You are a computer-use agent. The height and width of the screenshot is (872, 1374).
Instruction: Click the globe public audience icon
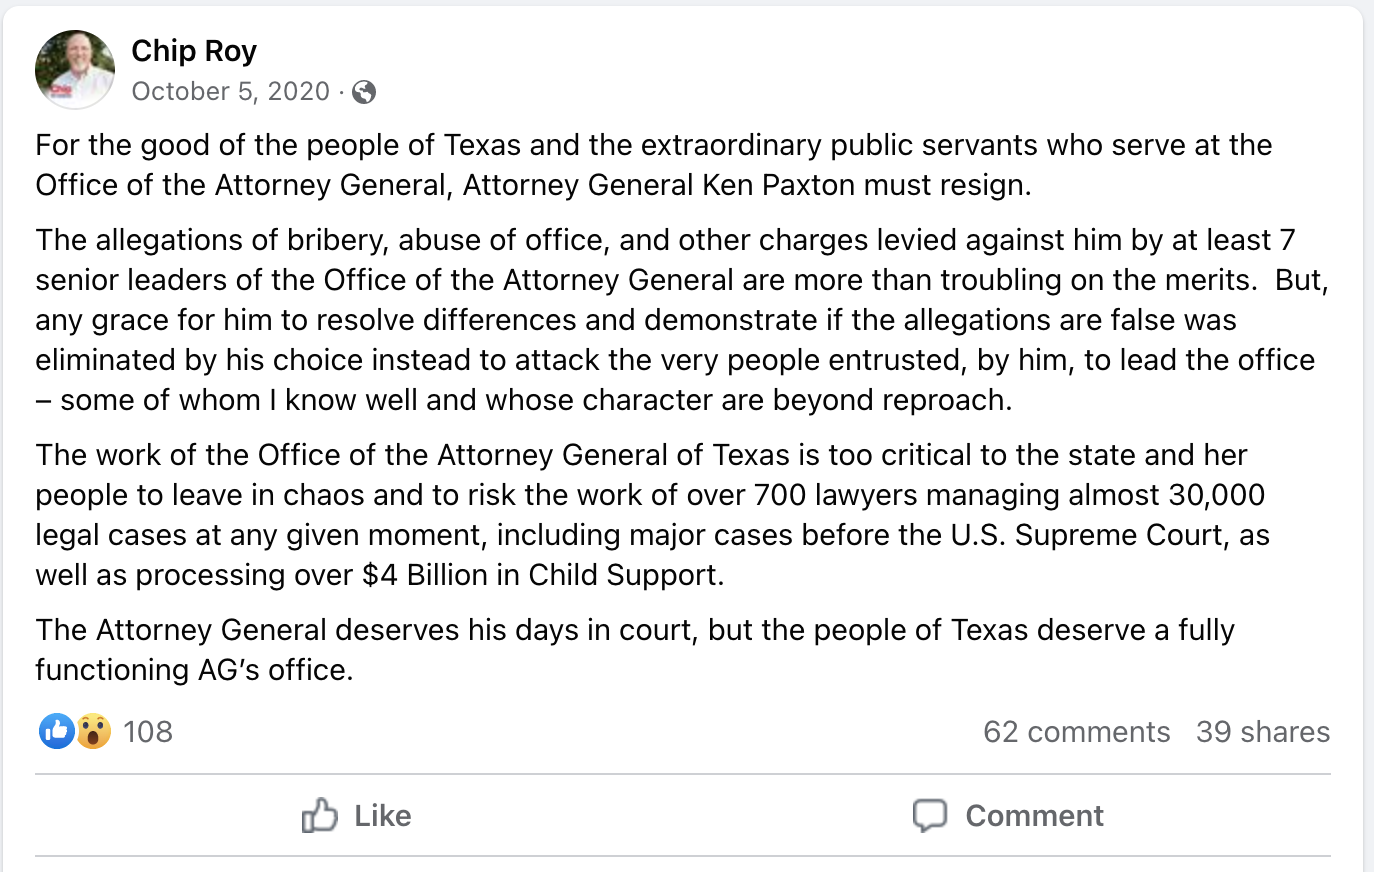[364, 92]
